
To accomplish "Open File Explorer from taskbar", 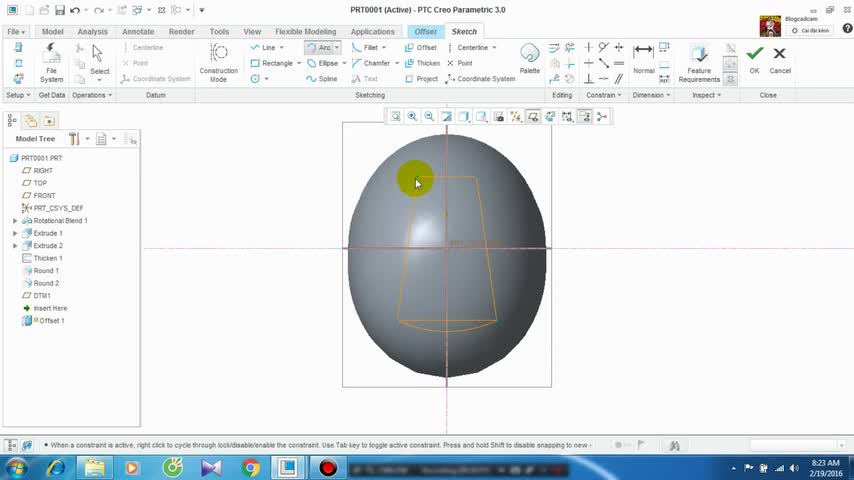I will (95, 467).
